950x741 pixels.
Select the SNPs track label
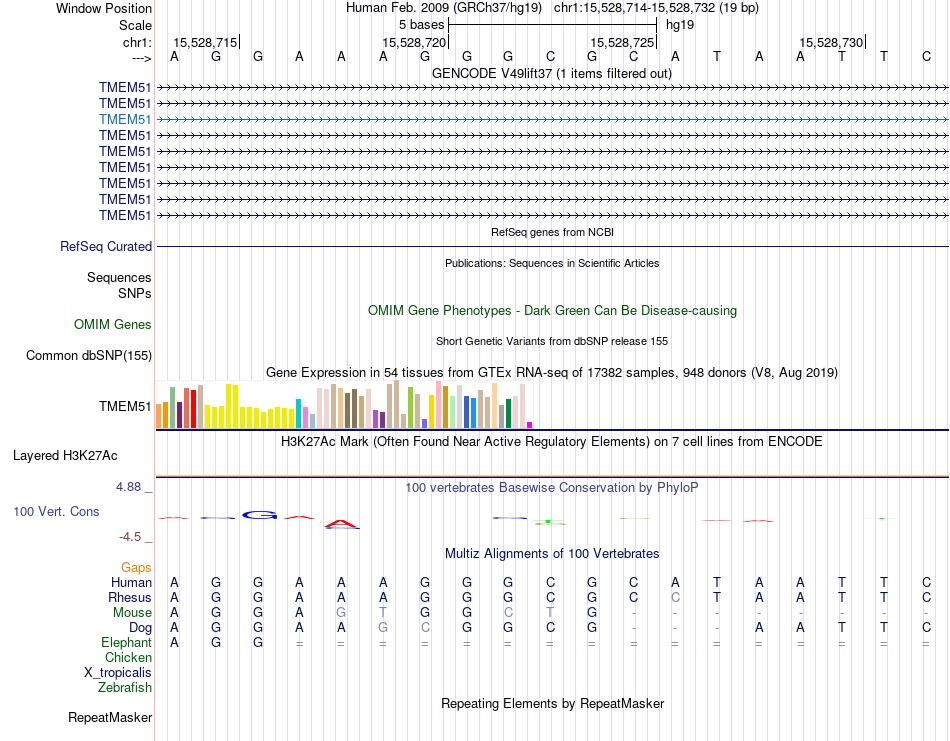[135, 293]
